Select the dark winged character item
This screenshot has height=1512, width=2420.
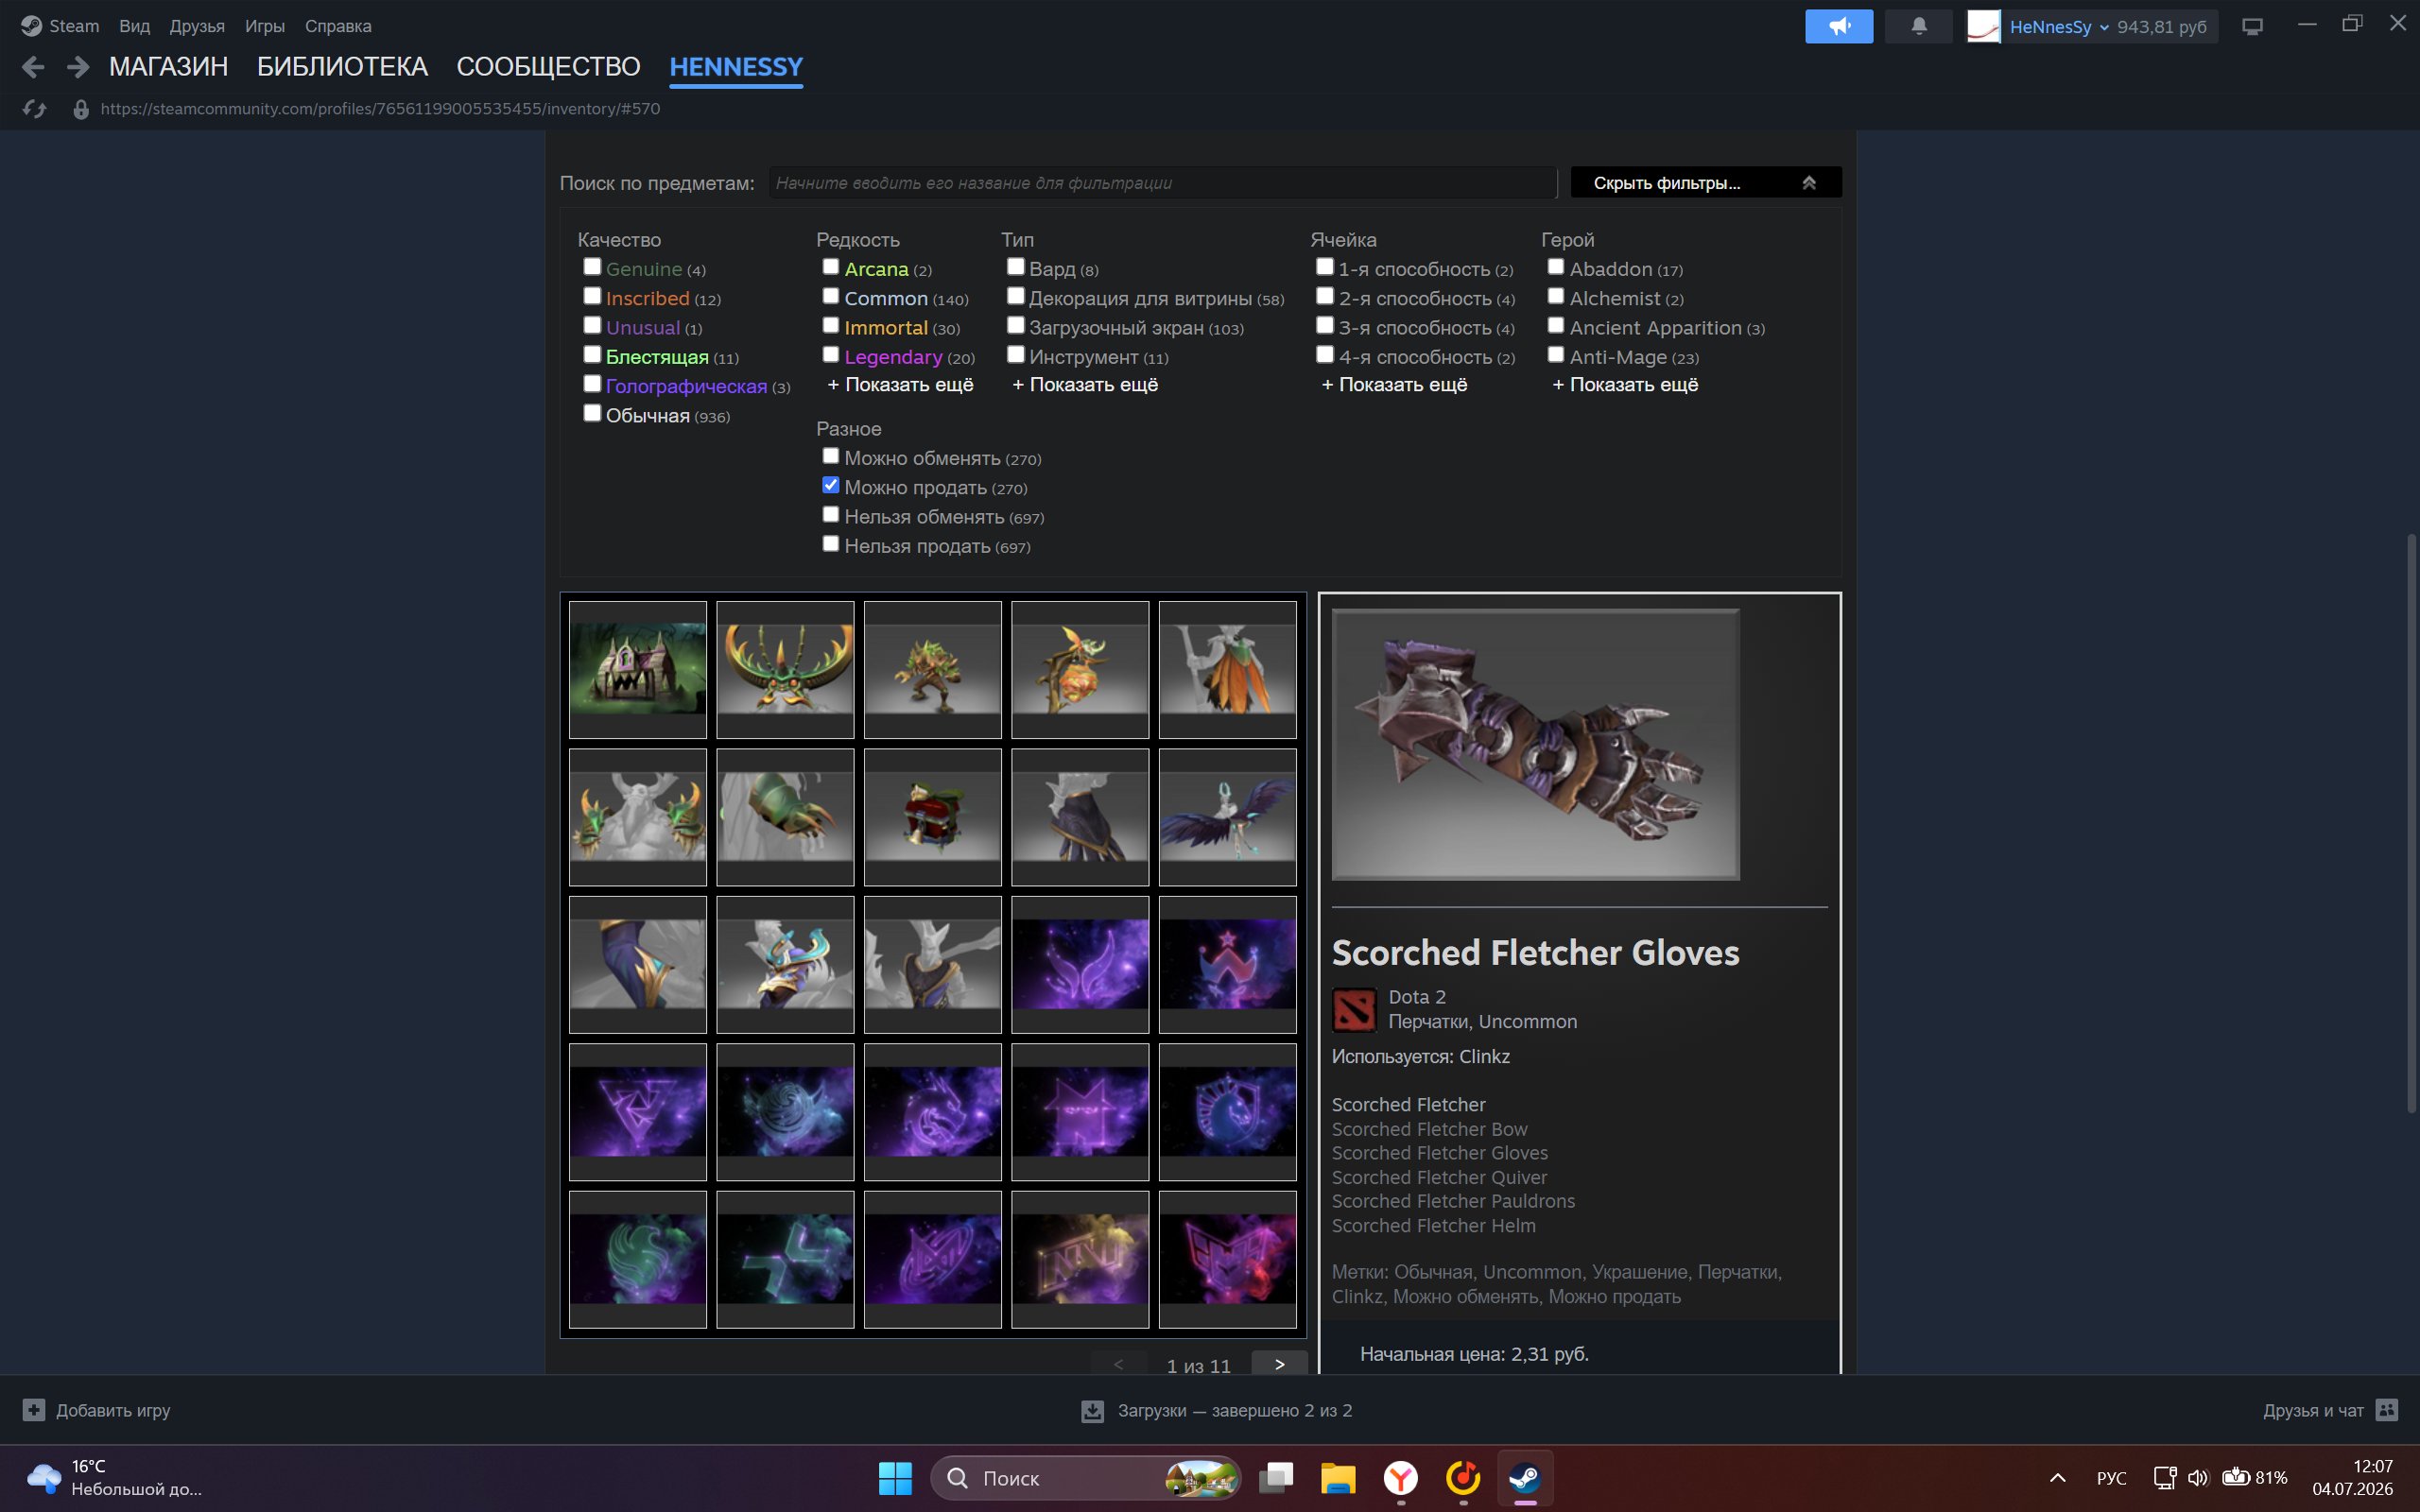1228,817
